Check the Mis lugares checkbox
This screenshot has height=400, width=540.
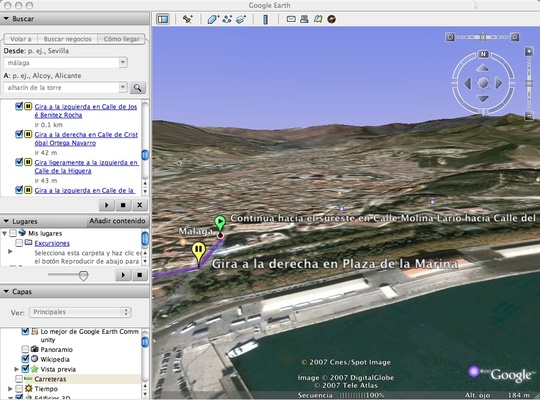(13, 233)
